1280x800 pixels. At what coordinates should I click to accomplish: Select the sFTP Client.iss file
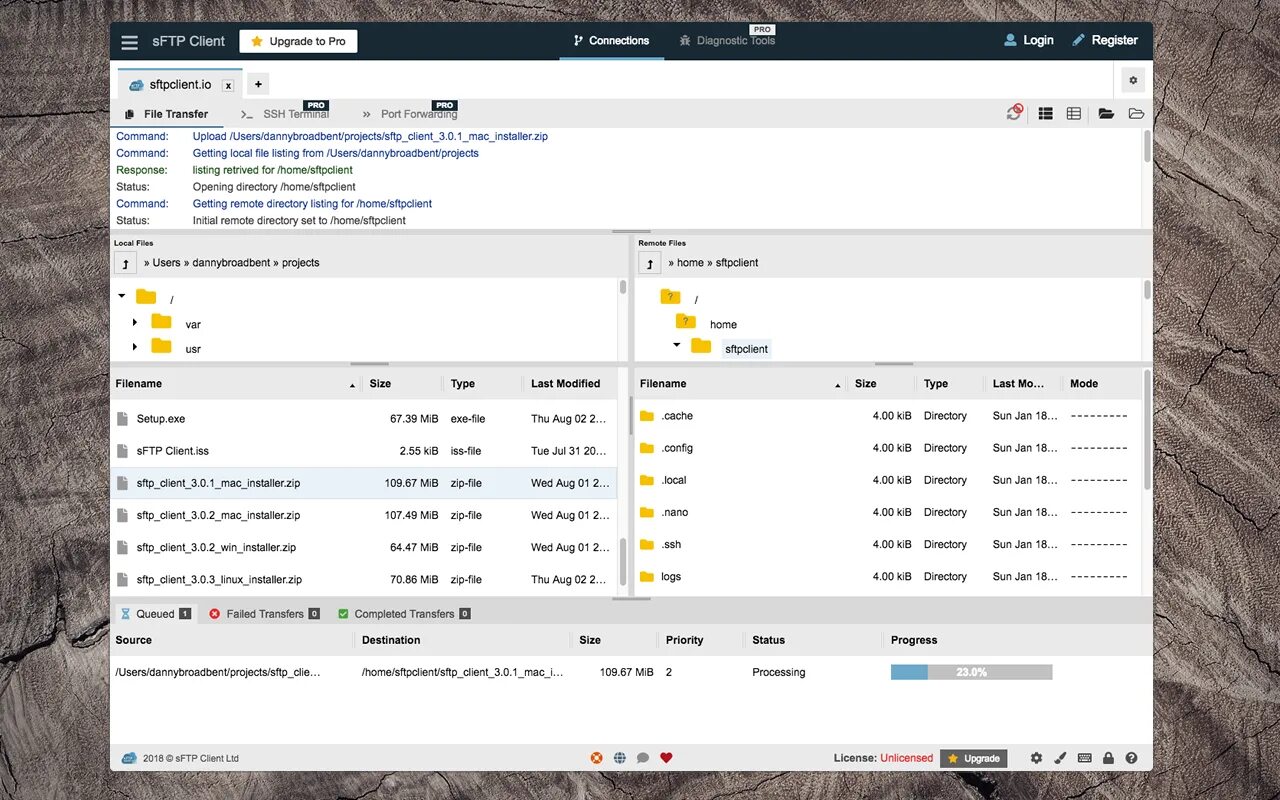tap(363, 451)
